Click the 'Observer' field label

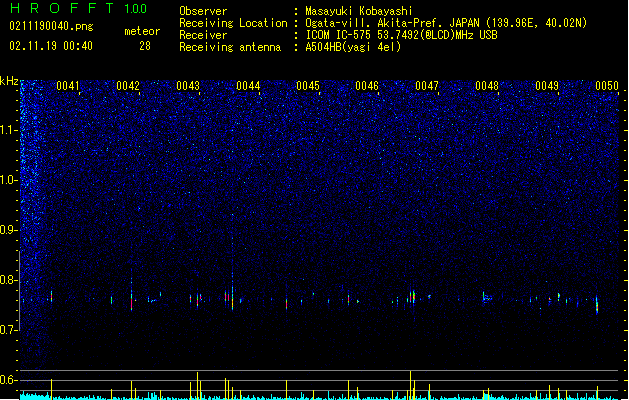click(x=203, y=11)
